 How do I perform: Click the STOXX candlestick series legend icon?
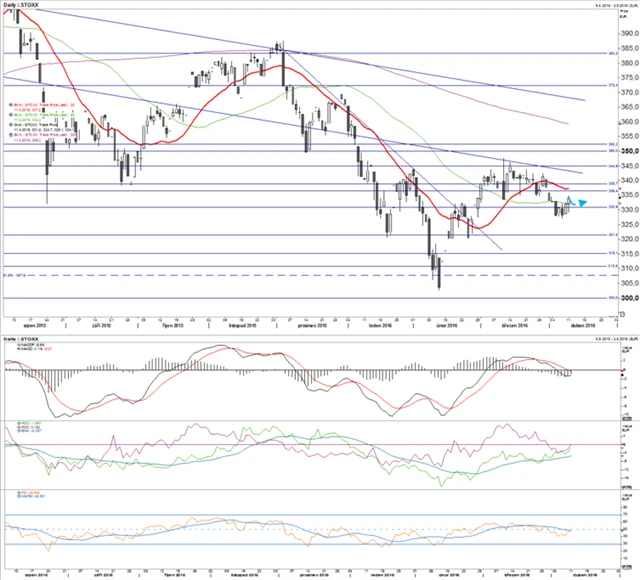[10, 124]
